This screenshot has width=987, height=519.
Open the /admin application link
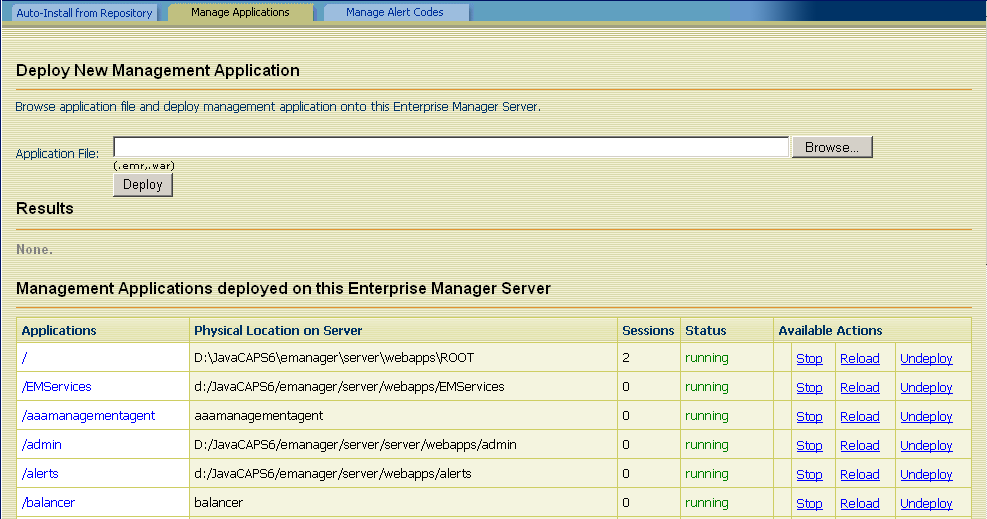[42, 445]
